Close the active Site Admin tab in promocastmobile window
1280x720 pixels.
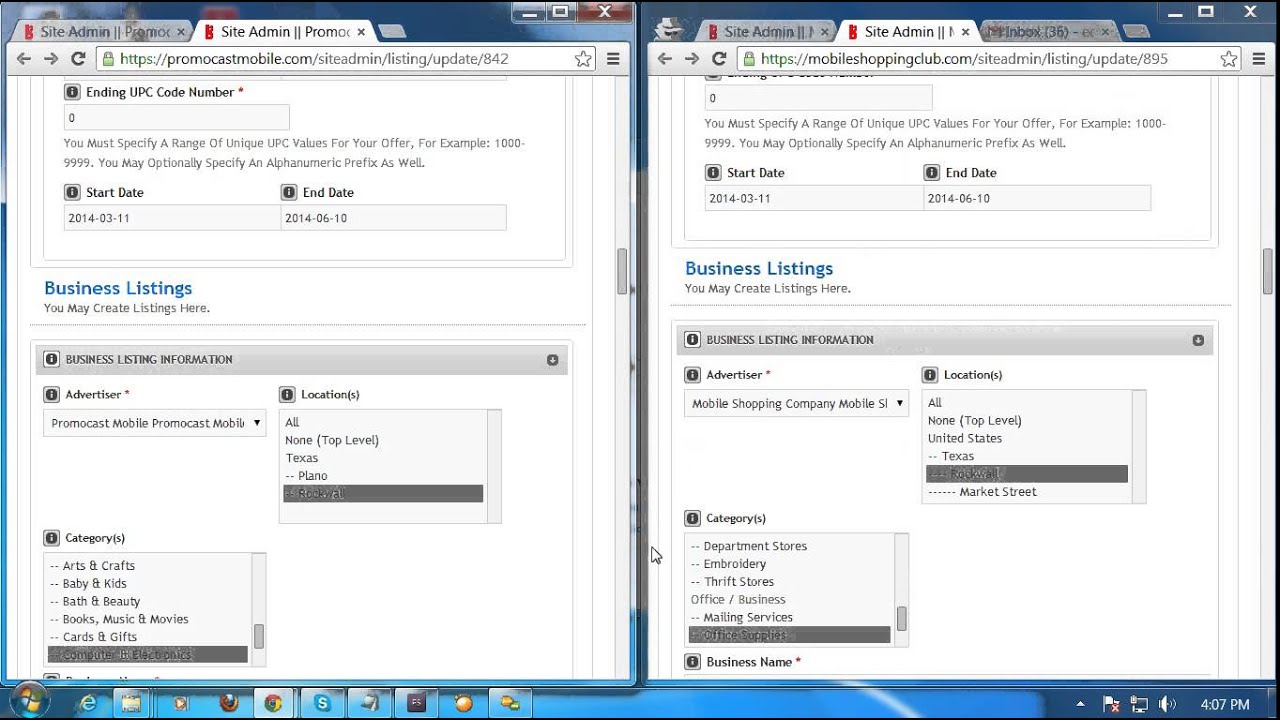pos(361,32)
